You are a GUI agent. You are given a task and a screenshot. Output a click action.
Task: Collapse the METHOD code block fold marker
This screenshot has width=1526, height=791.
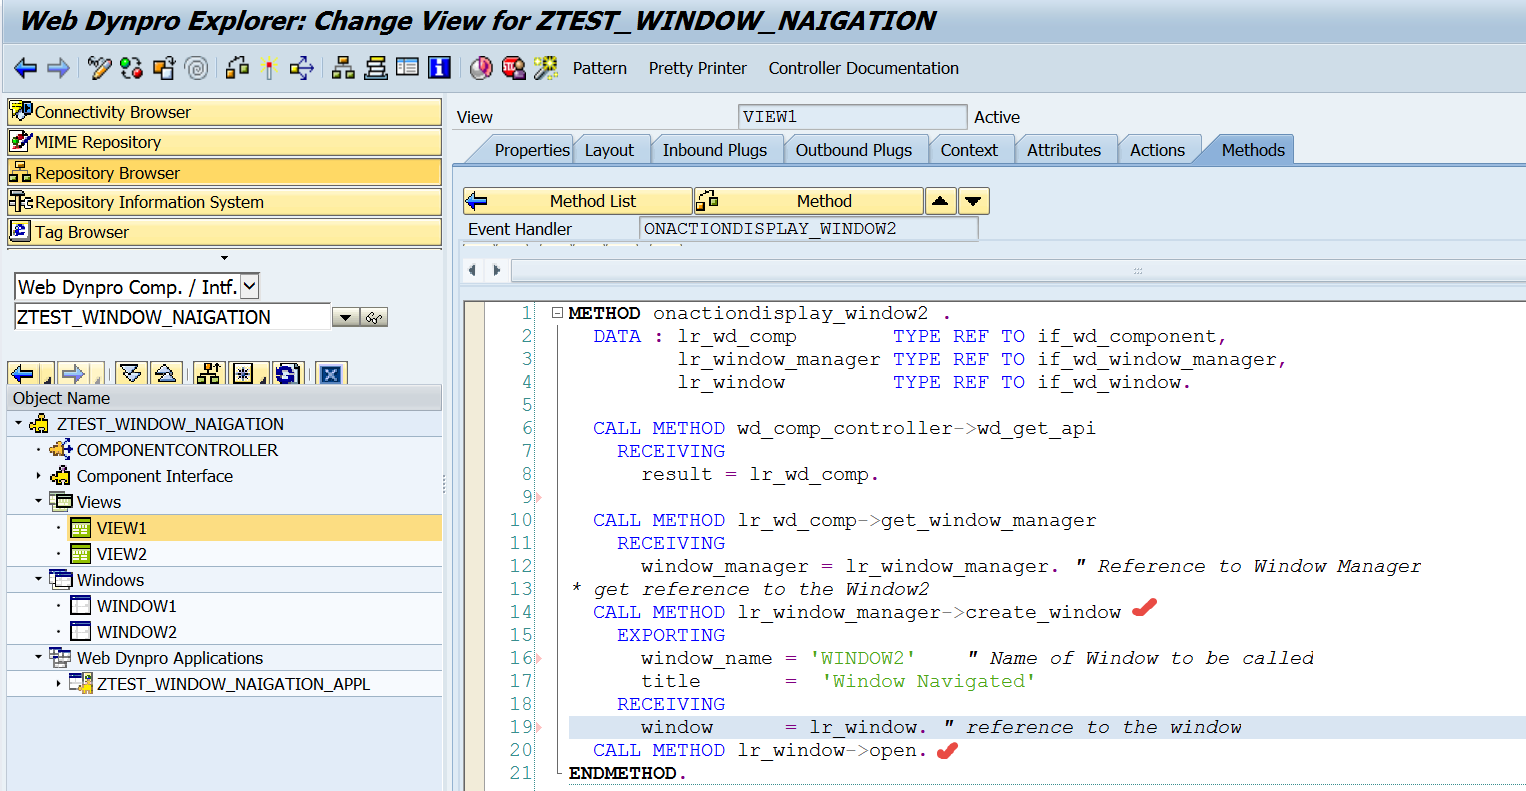click(x=557, y=313)
